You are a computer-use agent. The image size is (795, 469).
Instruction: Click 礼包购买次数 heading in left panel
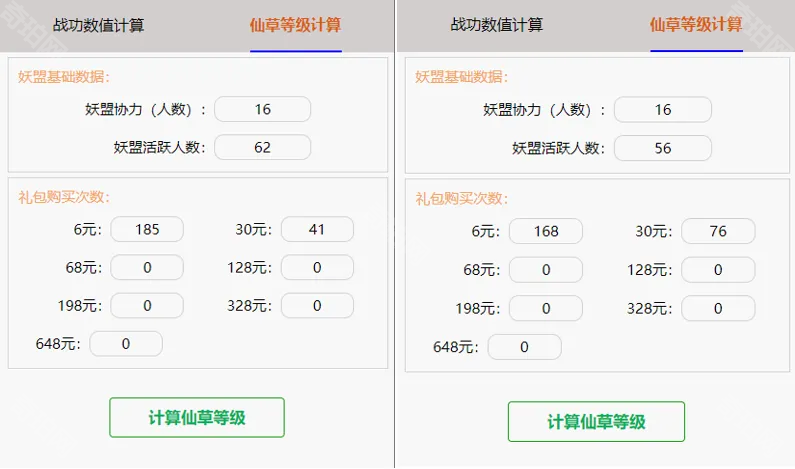tap(64, 197)
